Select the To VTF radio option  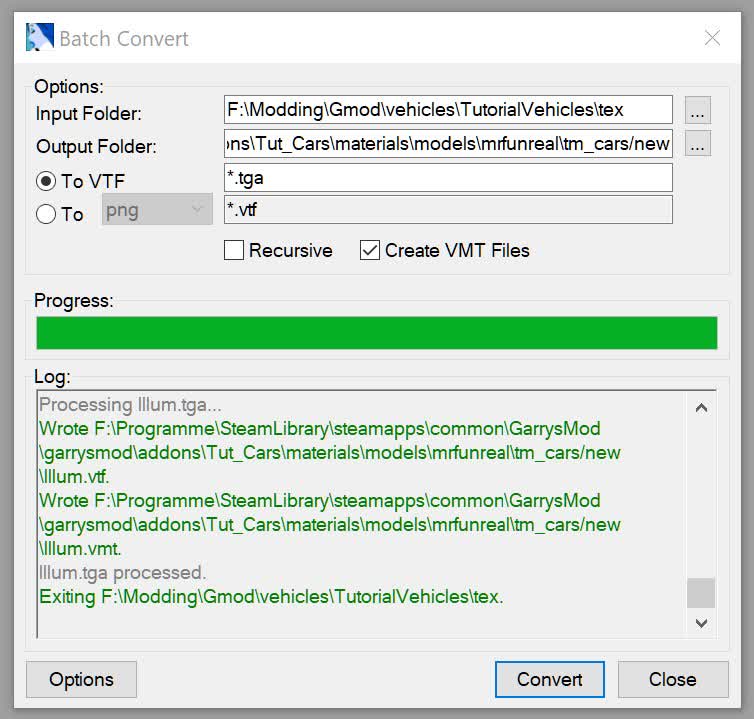click(x=46, y=181)
